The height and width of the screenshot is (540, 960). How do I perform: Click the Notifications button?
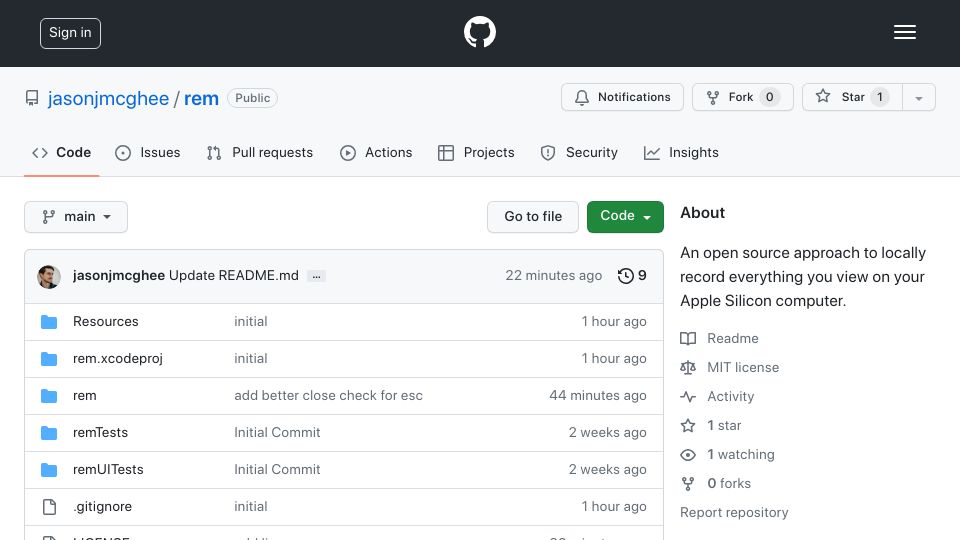622,97
